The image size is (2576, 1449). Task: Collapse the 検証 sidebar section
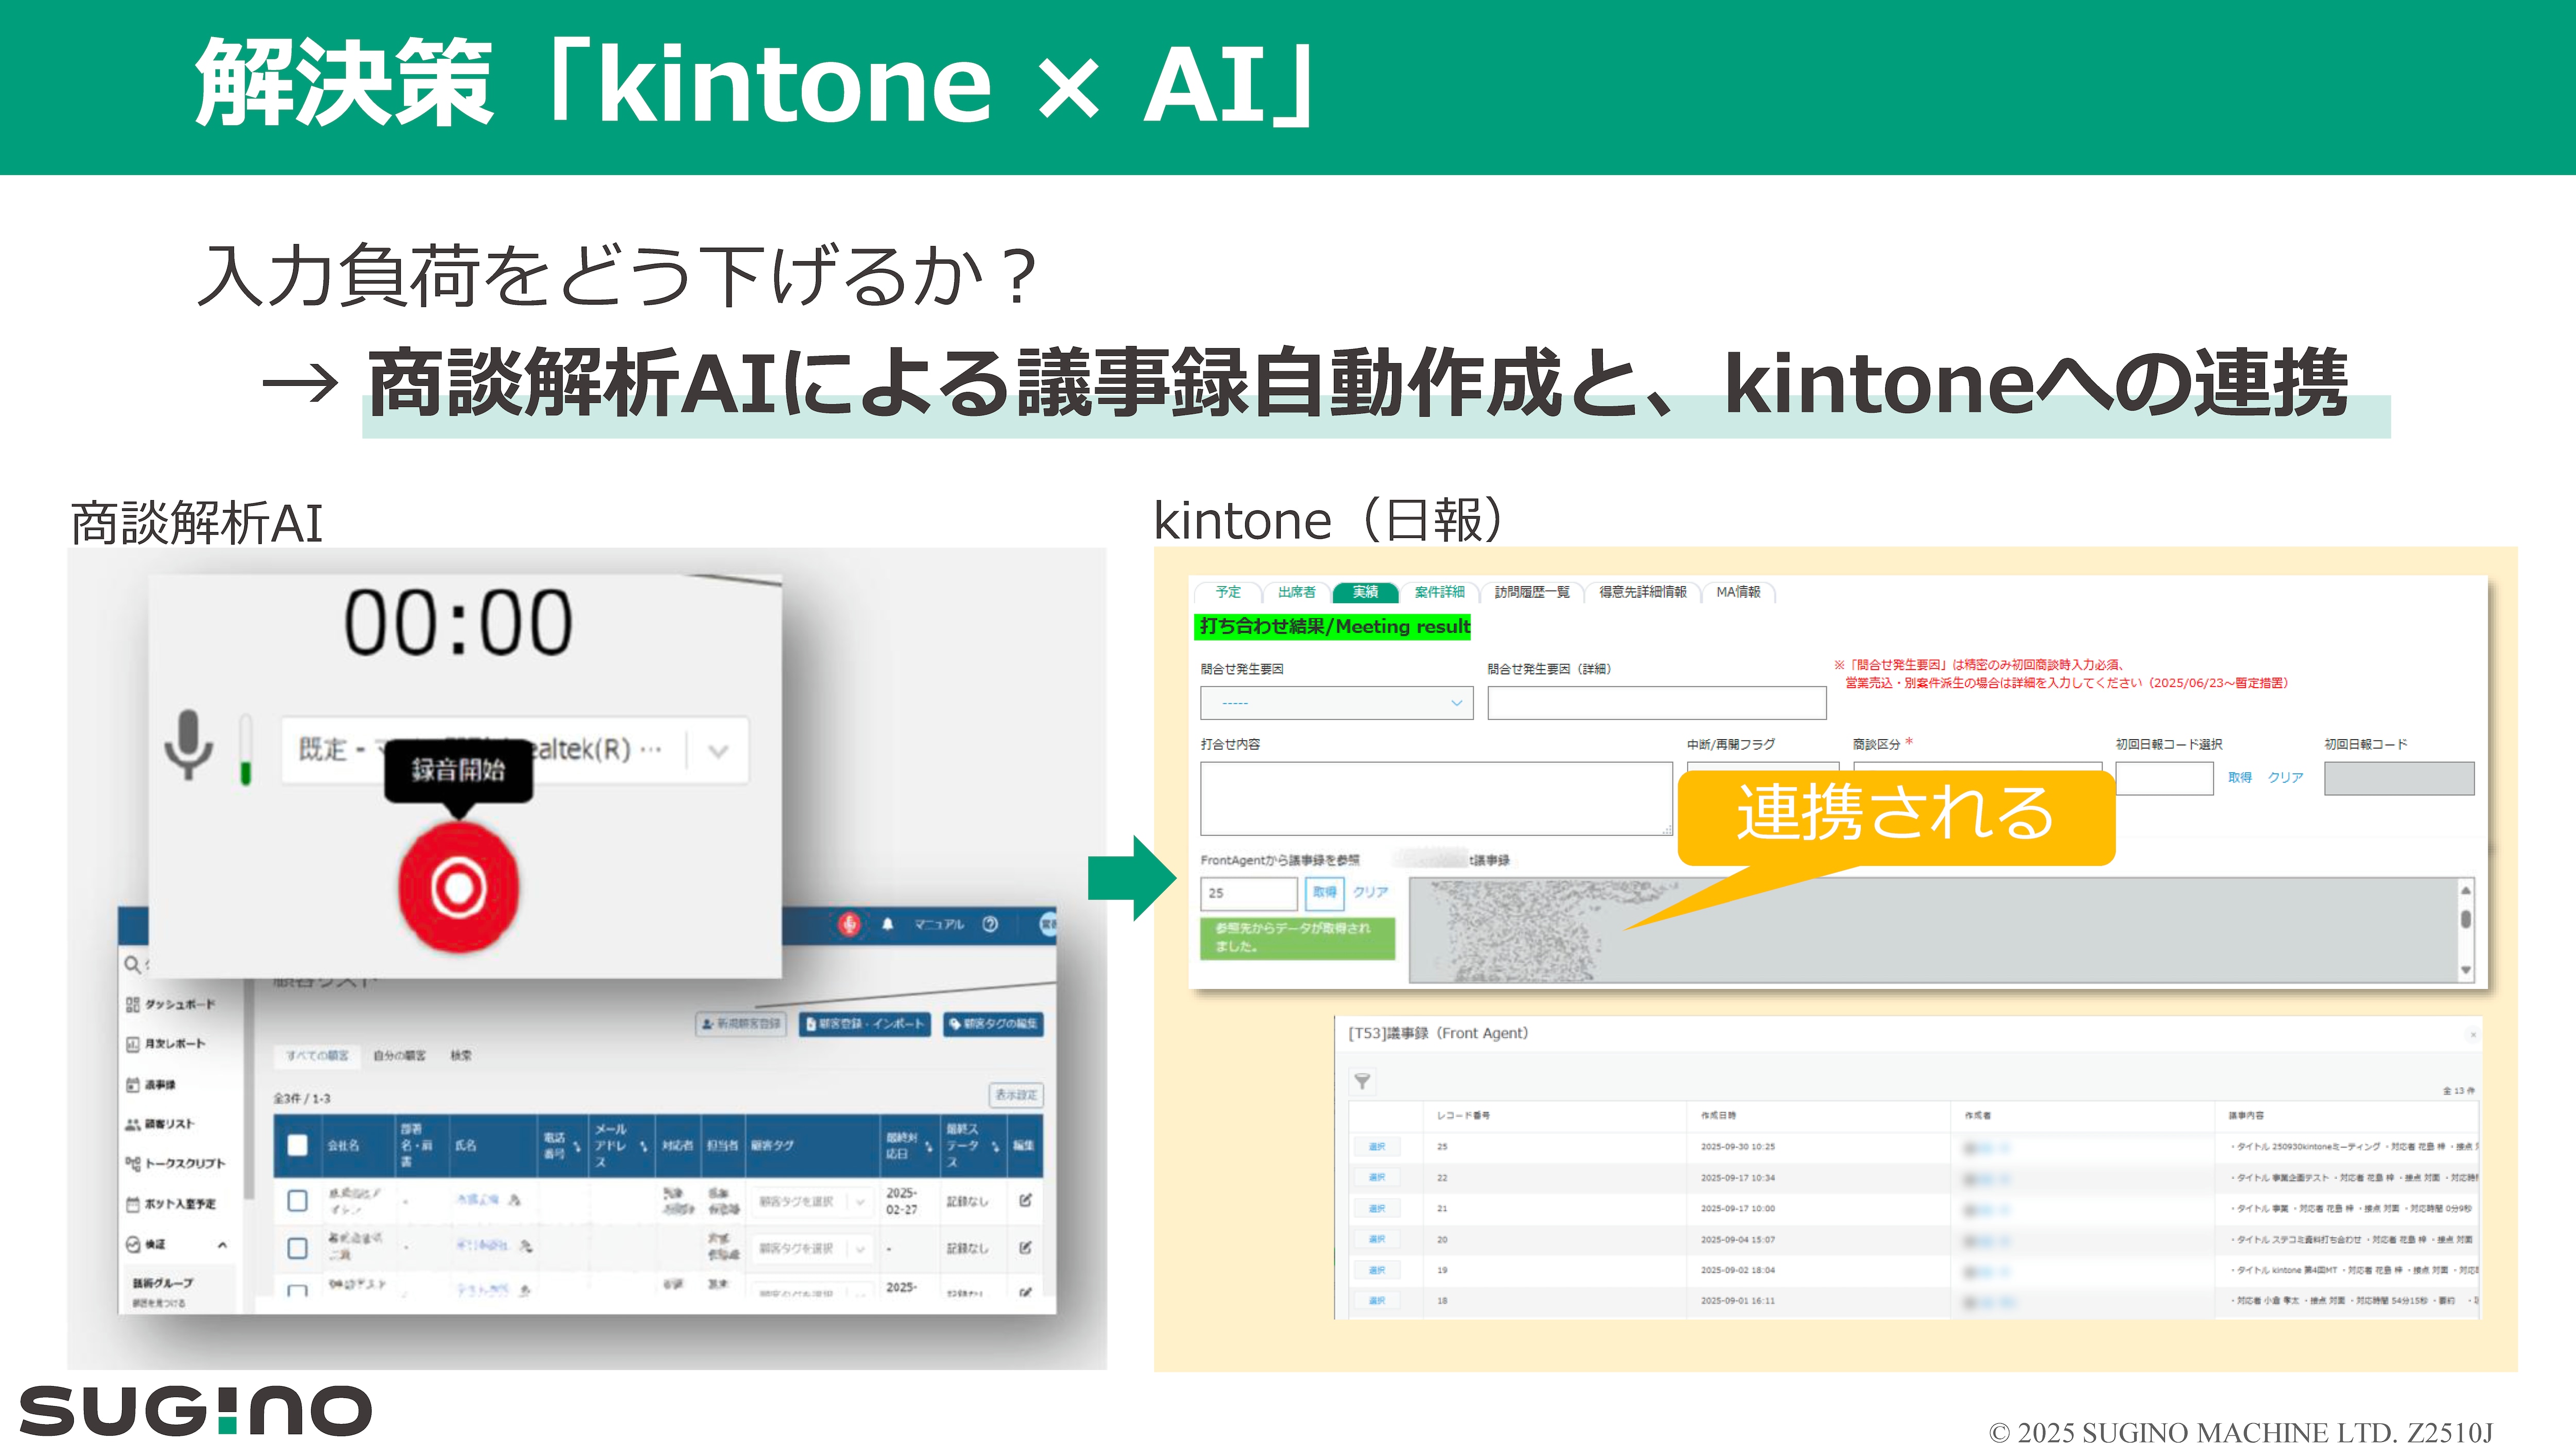222,1245
